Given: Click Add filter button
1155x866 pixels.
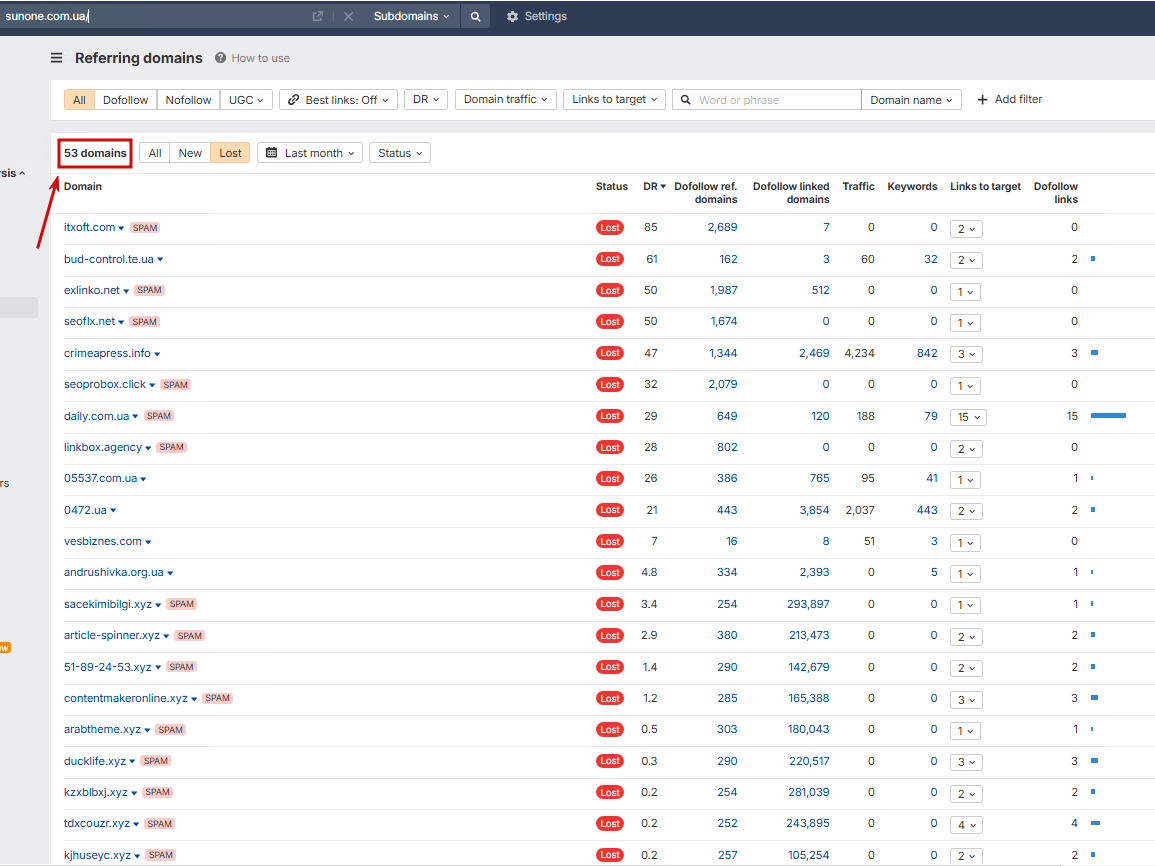Looking at the screenshot, I should [1009, 99].
